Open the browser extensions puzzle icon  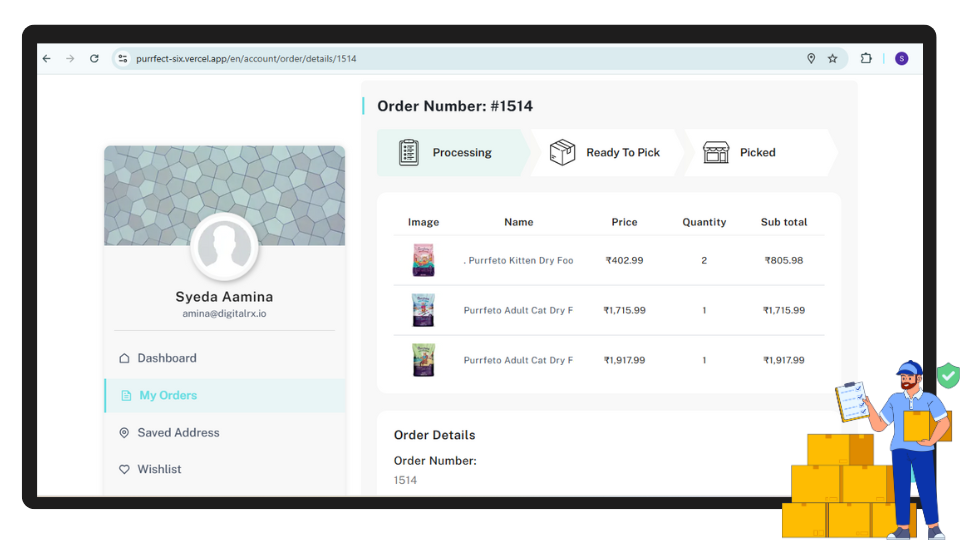coord(866,59)
